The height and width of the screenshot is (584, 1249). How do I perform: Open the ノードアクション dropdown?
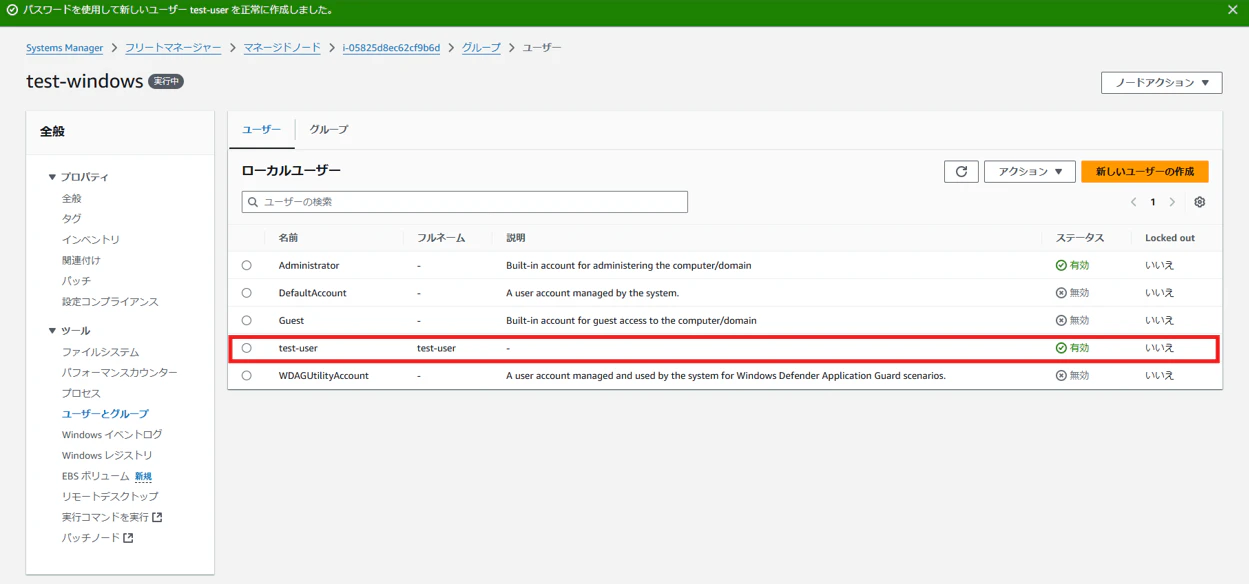pyautogui.click(x=1161, y=83)
